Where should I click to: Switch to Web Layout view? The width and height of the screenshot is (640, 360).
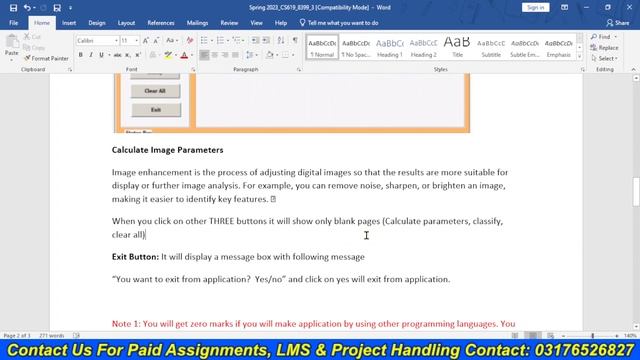coord(551,336)
